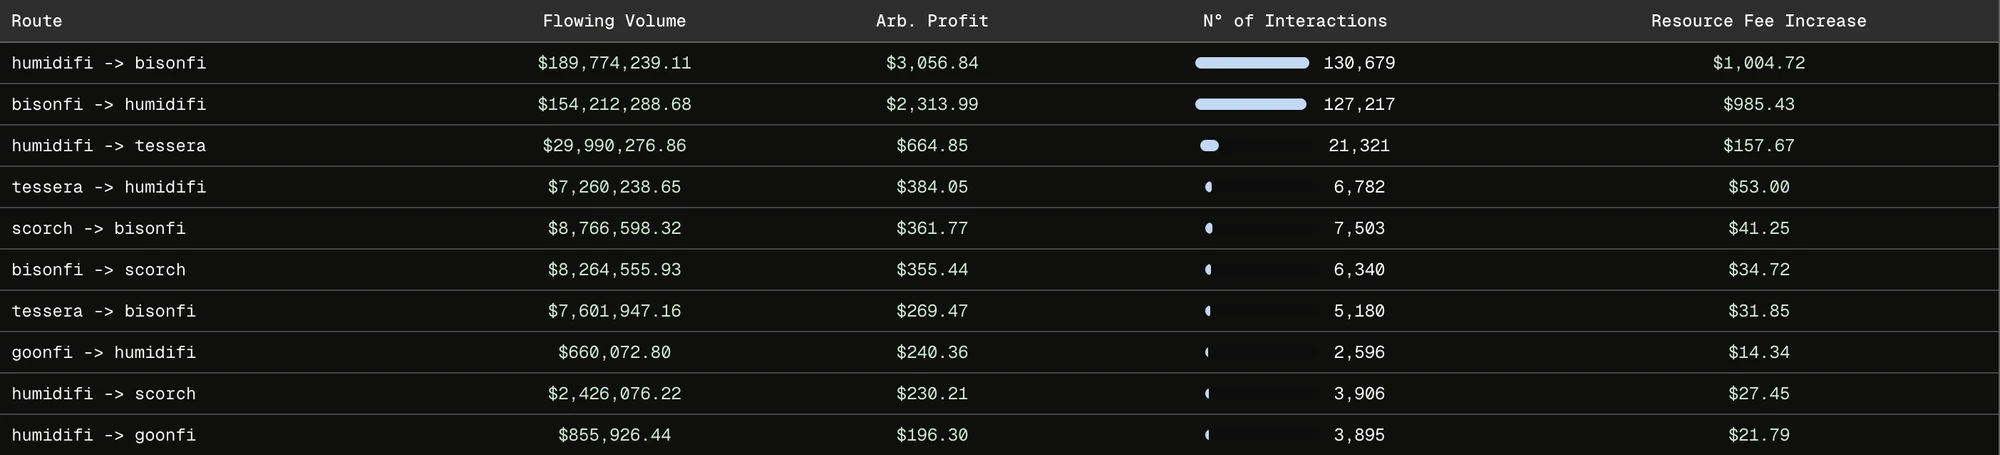This screenshot has height=455, width=2000.
Task: Choose the scorch -> bisonfi route
Action: click(x=1000, y=228)
